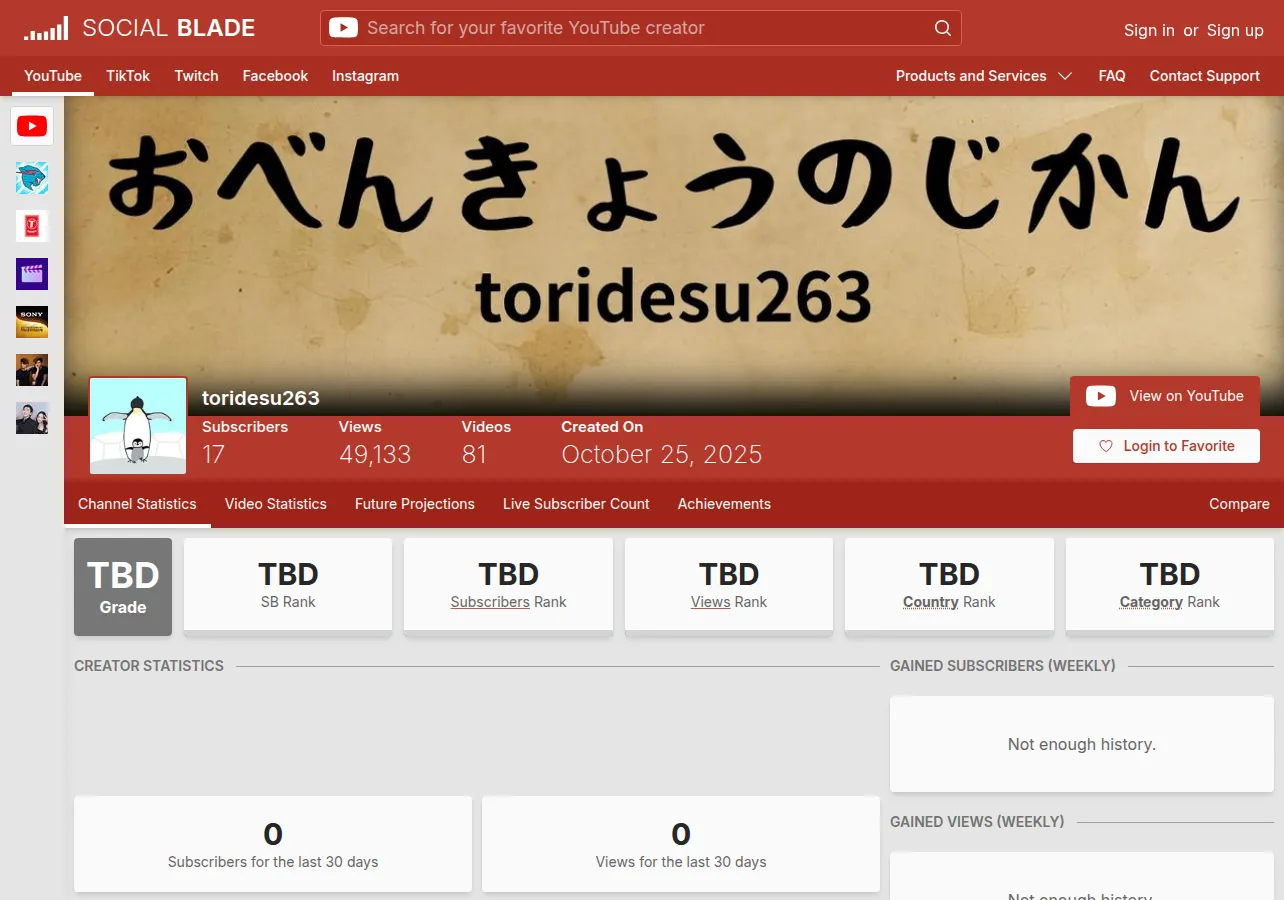The image size is (1284, 900).
Task: Click the Sign in link
Action: coord(1149,30)
